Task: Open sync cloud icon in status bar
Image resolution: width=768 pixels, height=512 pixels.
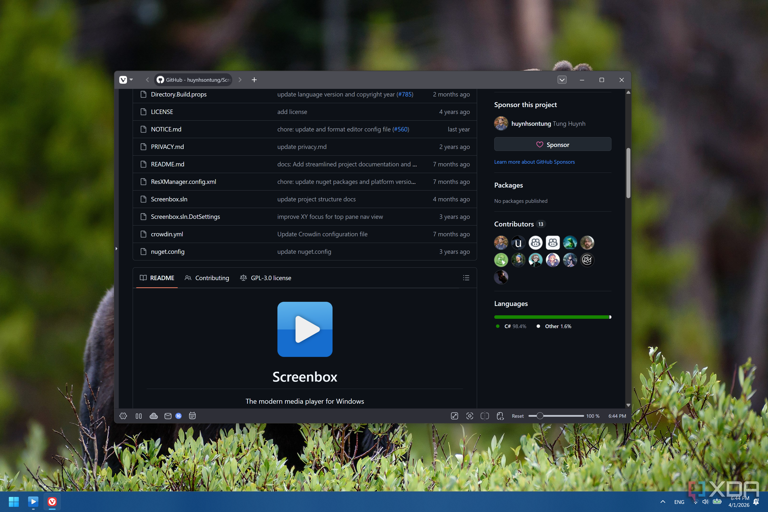Action: coord(153,416)
